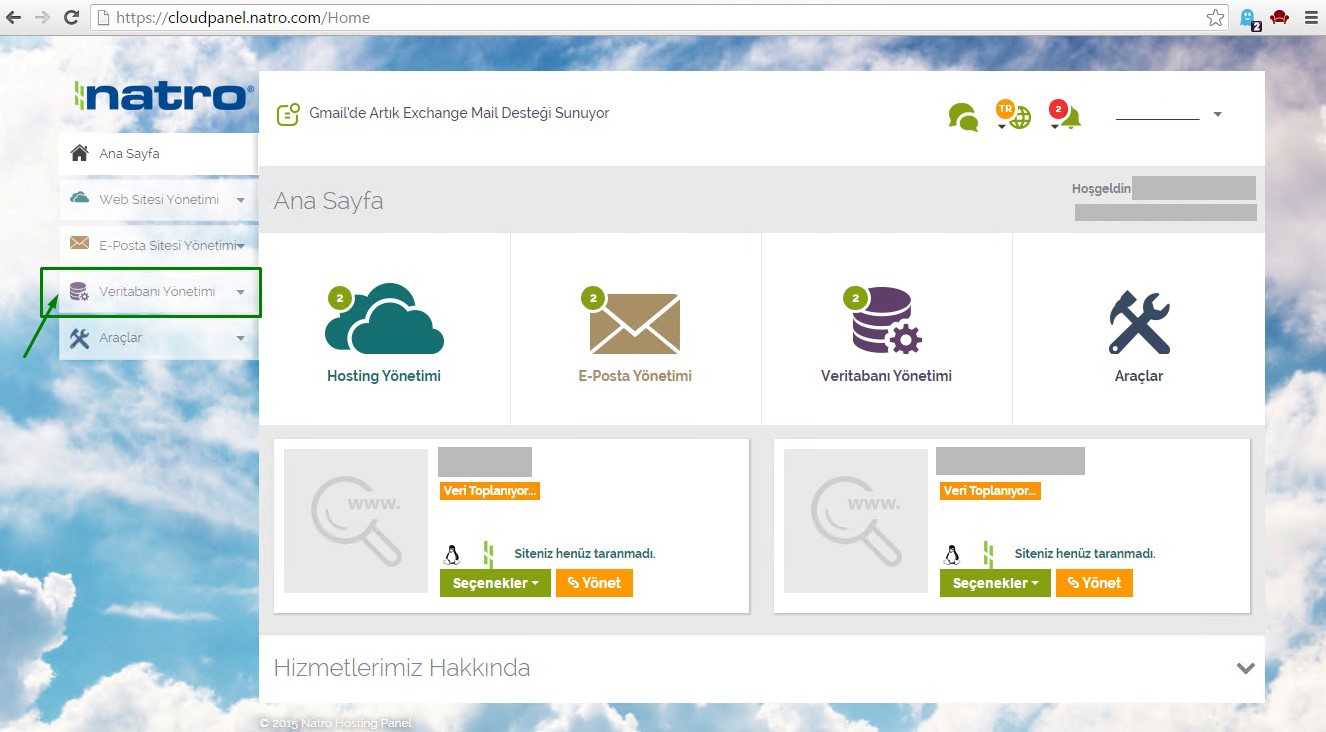Viewport: 1326px width, 732px height.
Task: Open the E-Posta Yönetimi label link
Action: [x=635, y=377]
